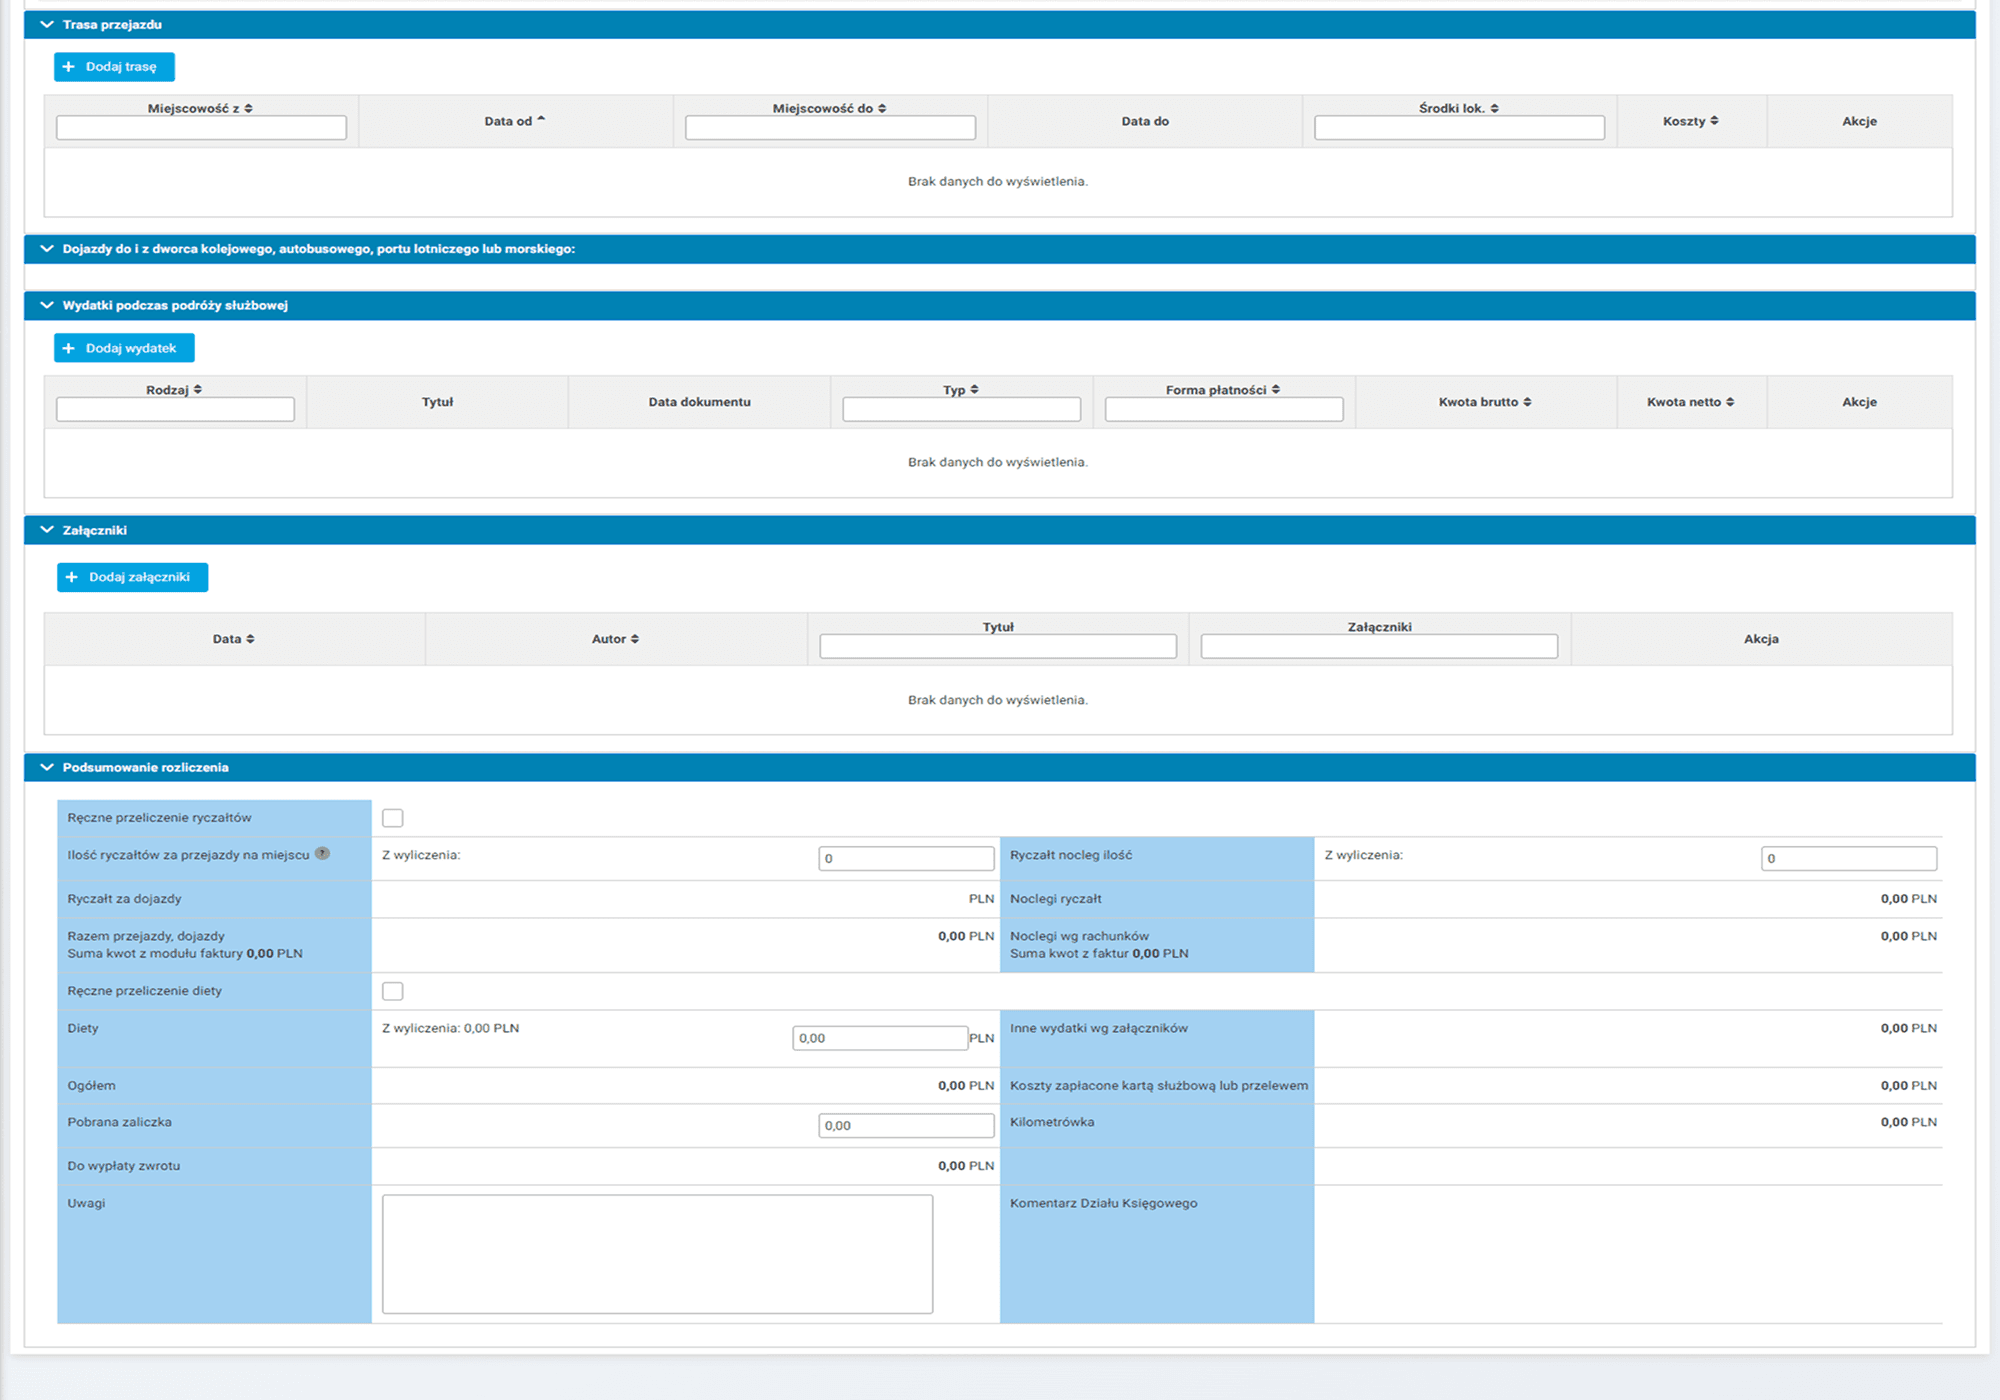Click the Dodaj wydatek button
This screenshot has height=1400, width=2000.
coord(124,348)
